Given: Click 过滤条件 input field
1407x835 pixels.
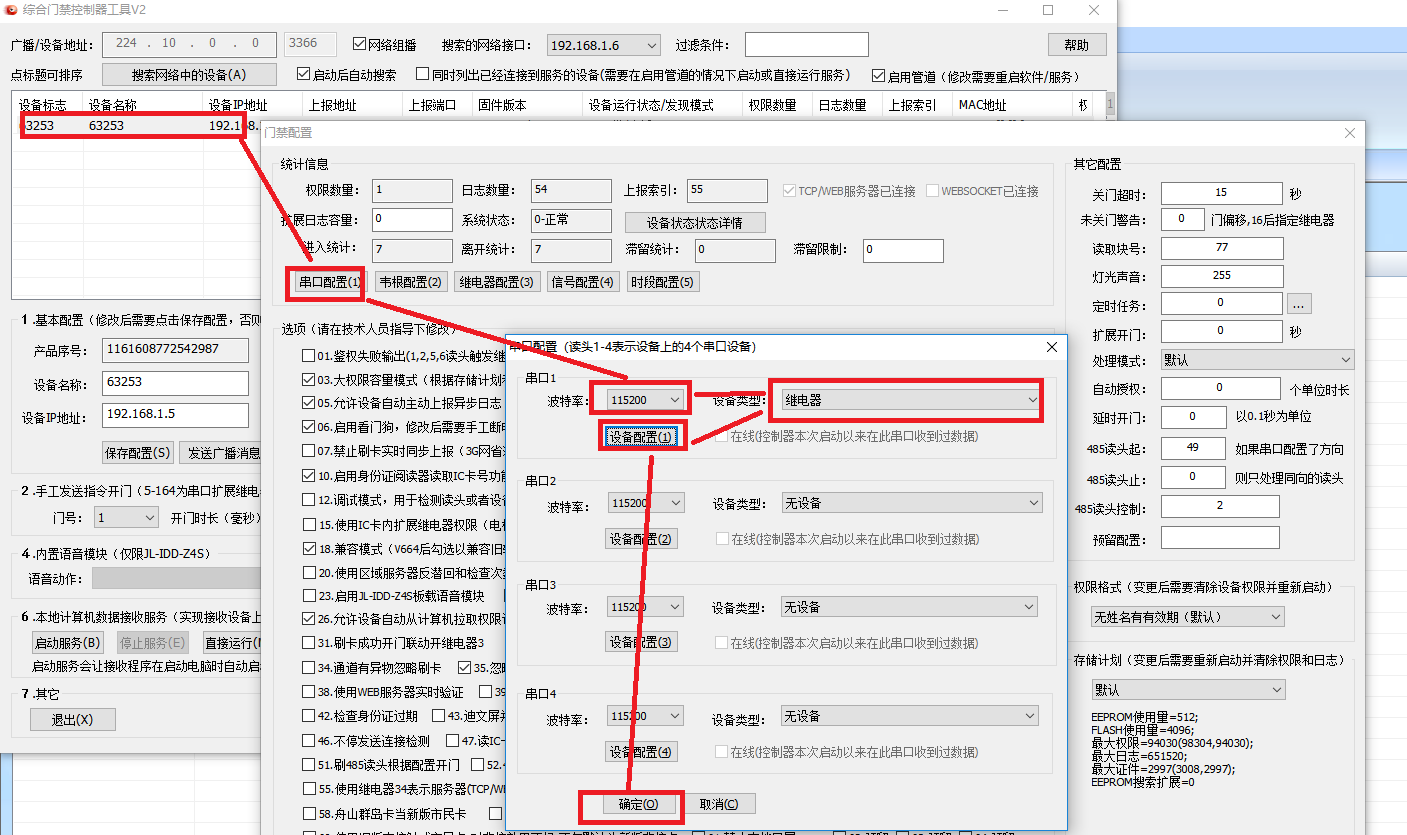Looking at the screenshot, I should click(x=807, y=44).
